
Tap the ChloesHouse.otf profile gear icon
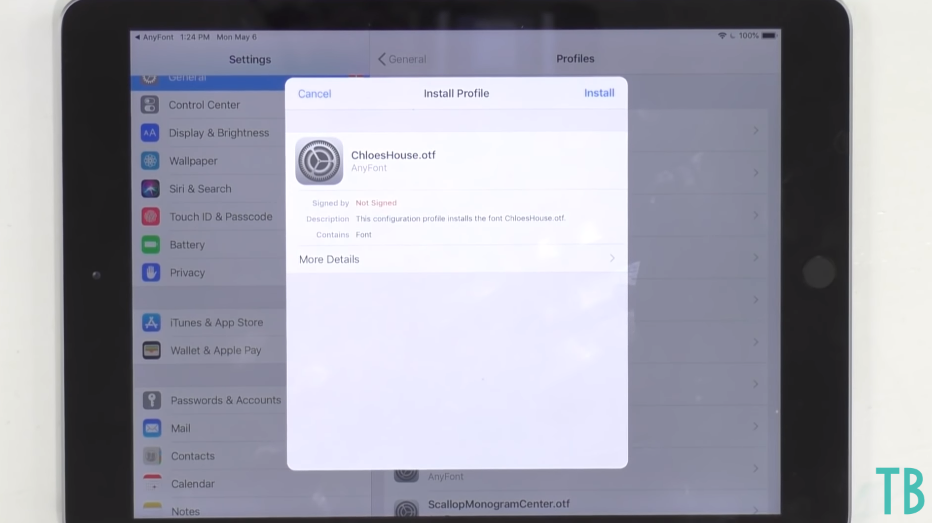tap(319, 161)
